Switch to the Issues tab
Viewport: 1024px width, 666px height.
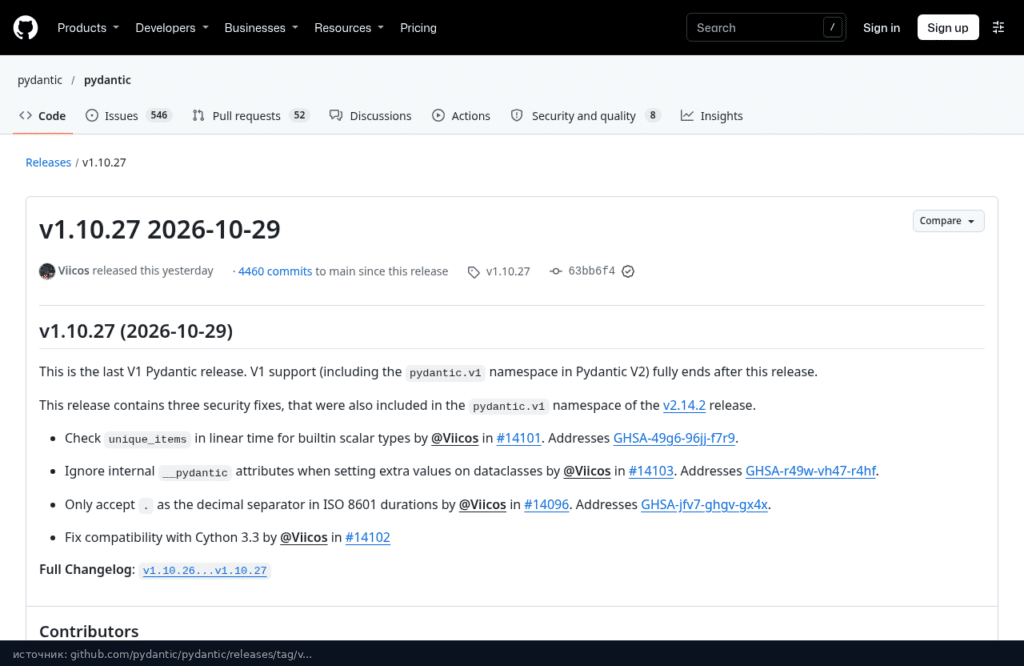[x=128, y=116]
